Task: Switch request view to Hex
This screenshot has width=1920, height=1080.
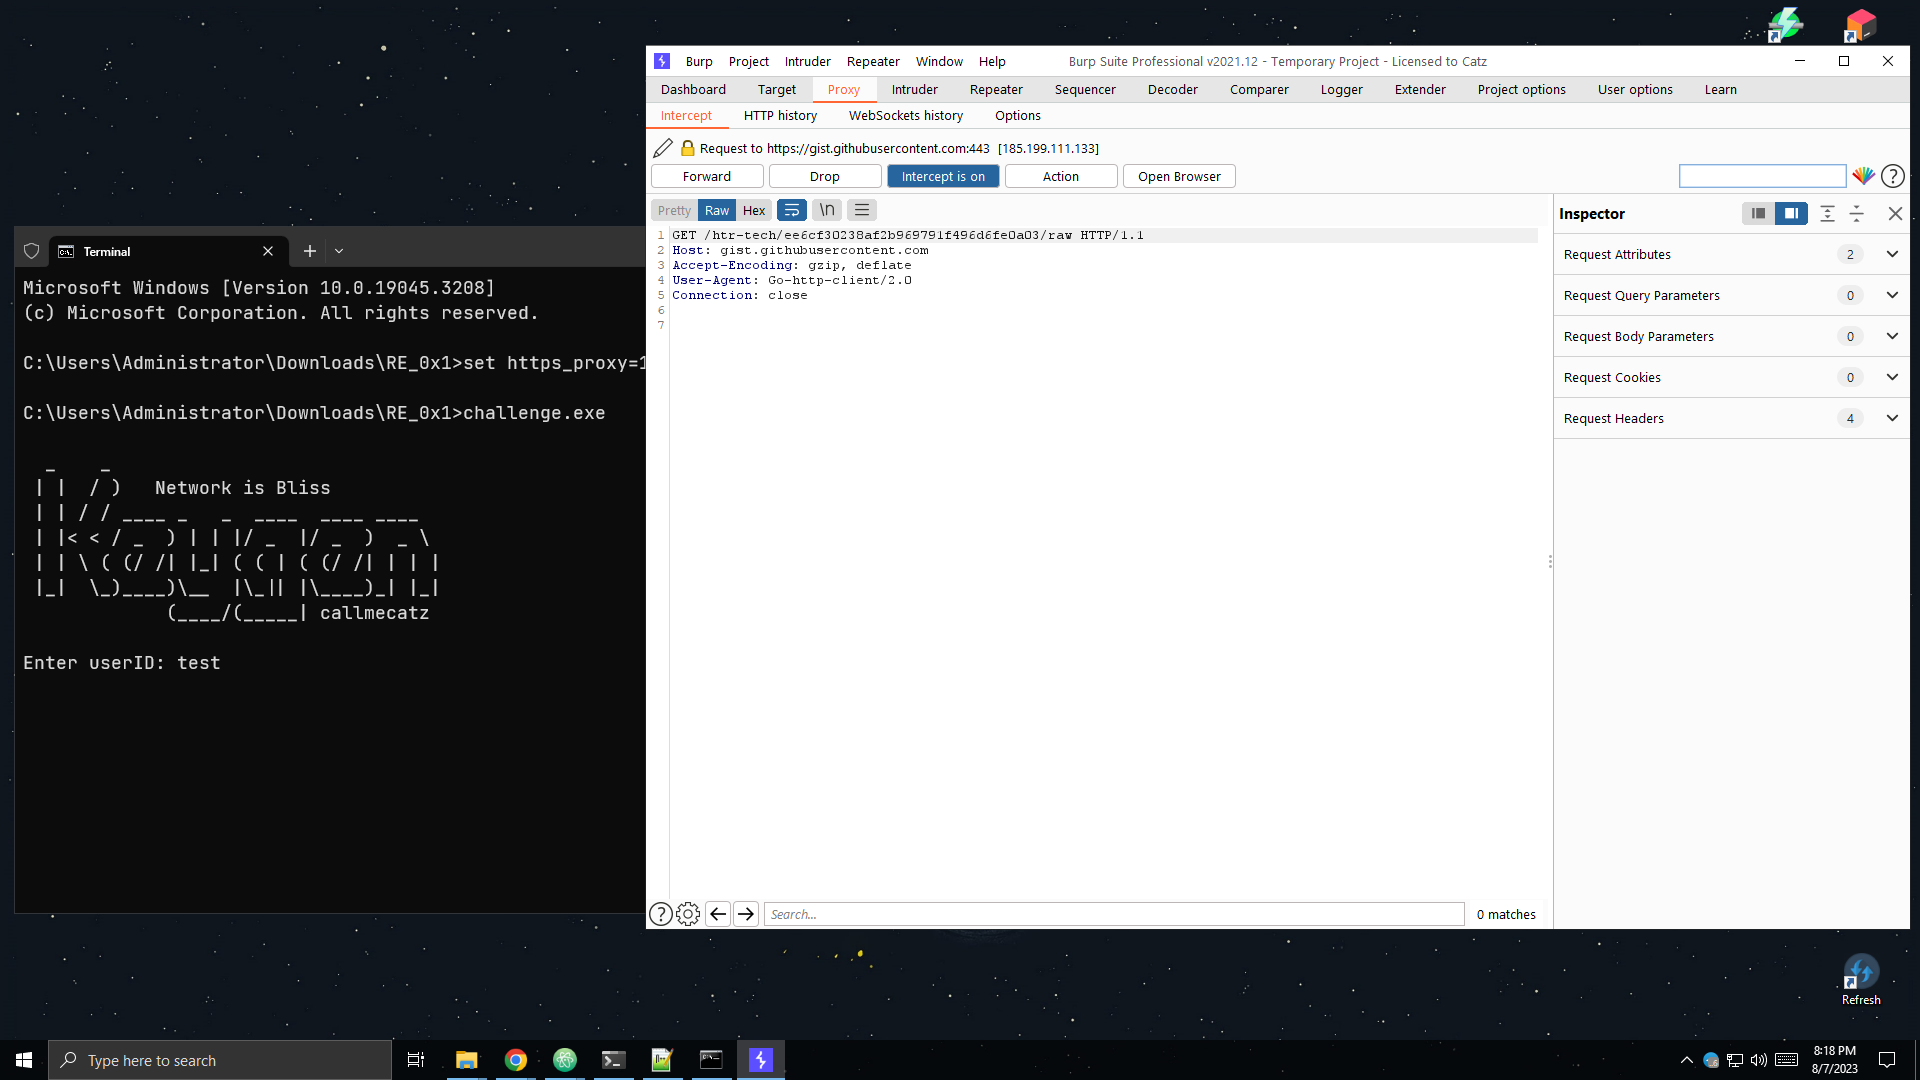Action: pos(753,210)
